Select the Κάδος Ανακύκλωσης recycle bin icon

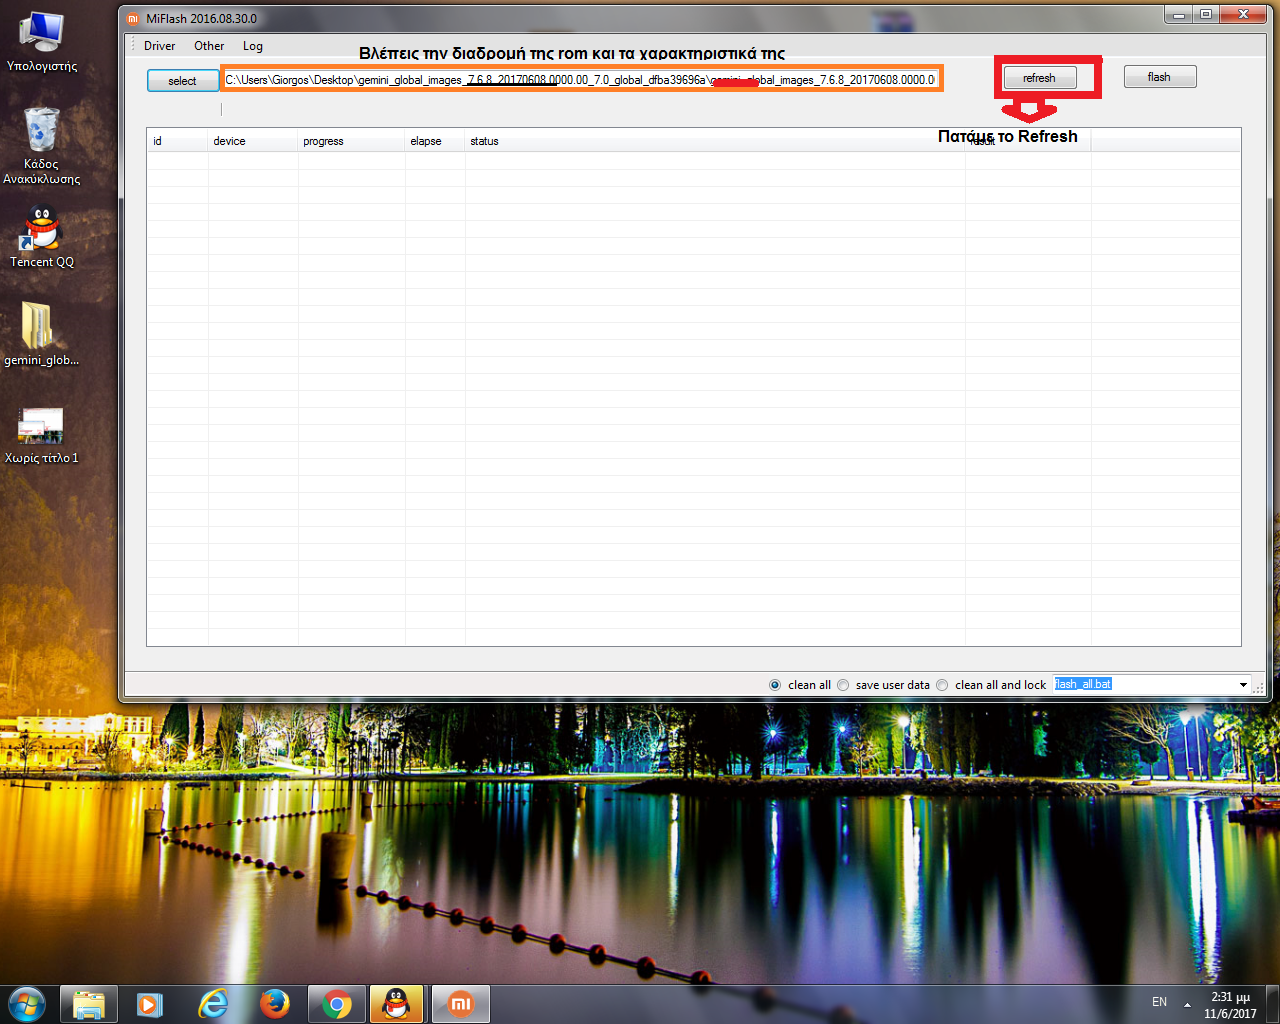[42, 145]
